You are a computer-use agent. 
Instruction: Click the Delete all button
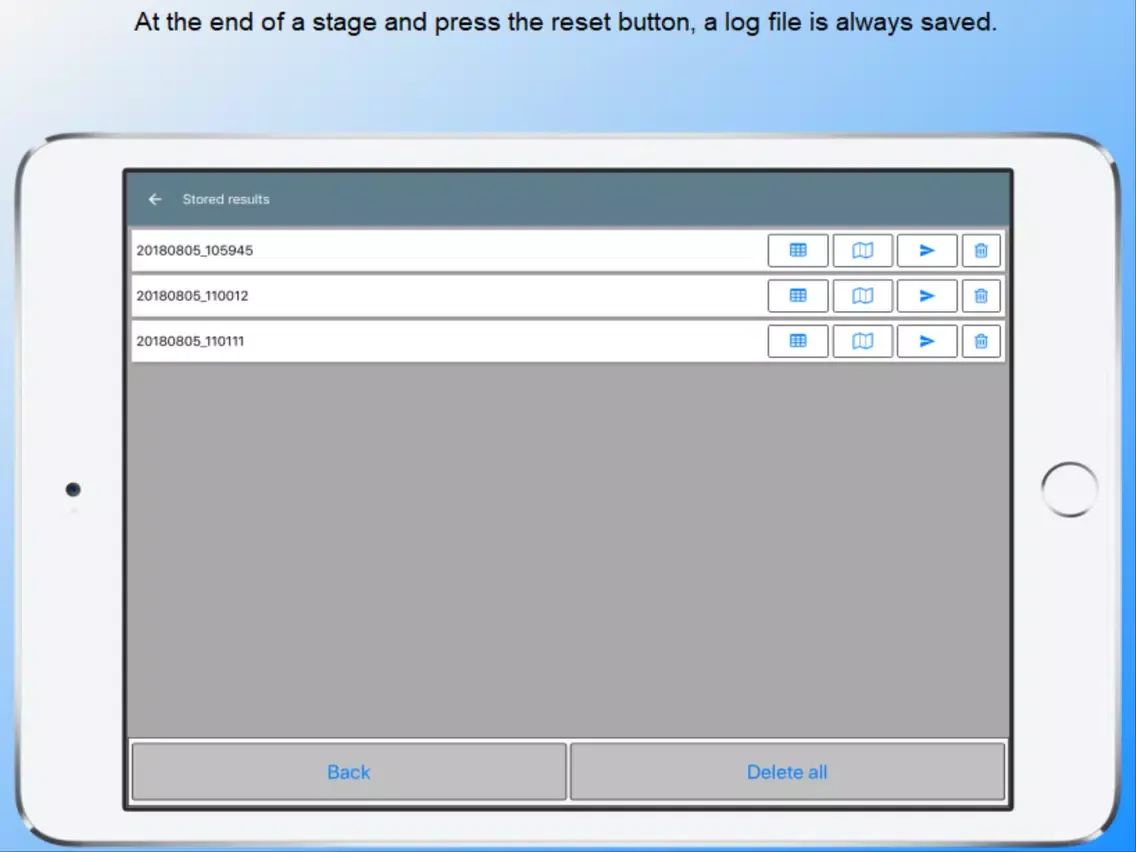[787, 772]
